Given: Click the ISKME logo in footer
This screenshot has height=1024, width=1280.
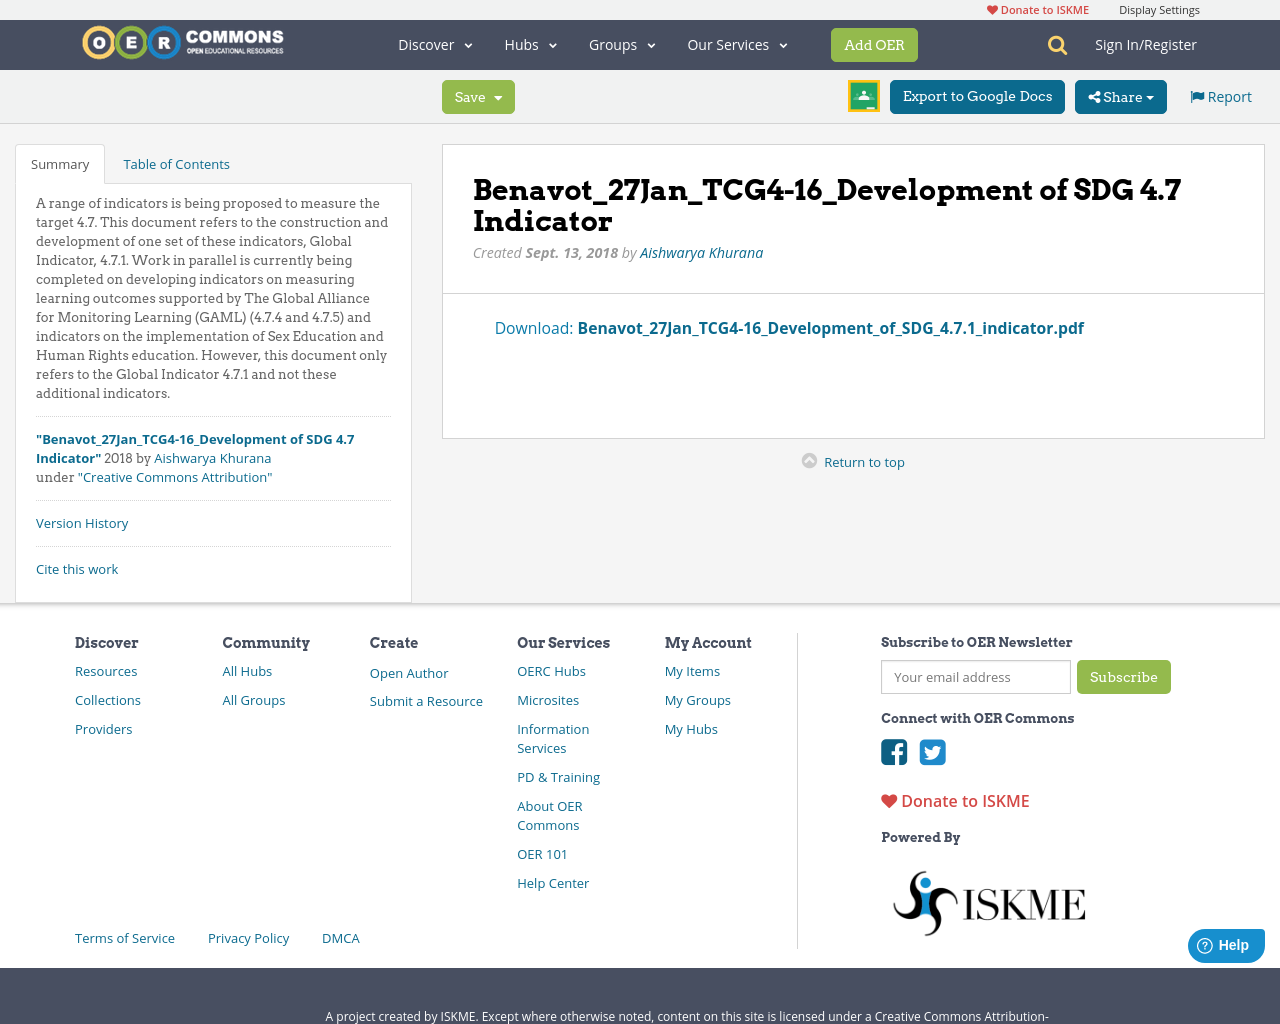Looking at the screenshot, I should point(989,903).
